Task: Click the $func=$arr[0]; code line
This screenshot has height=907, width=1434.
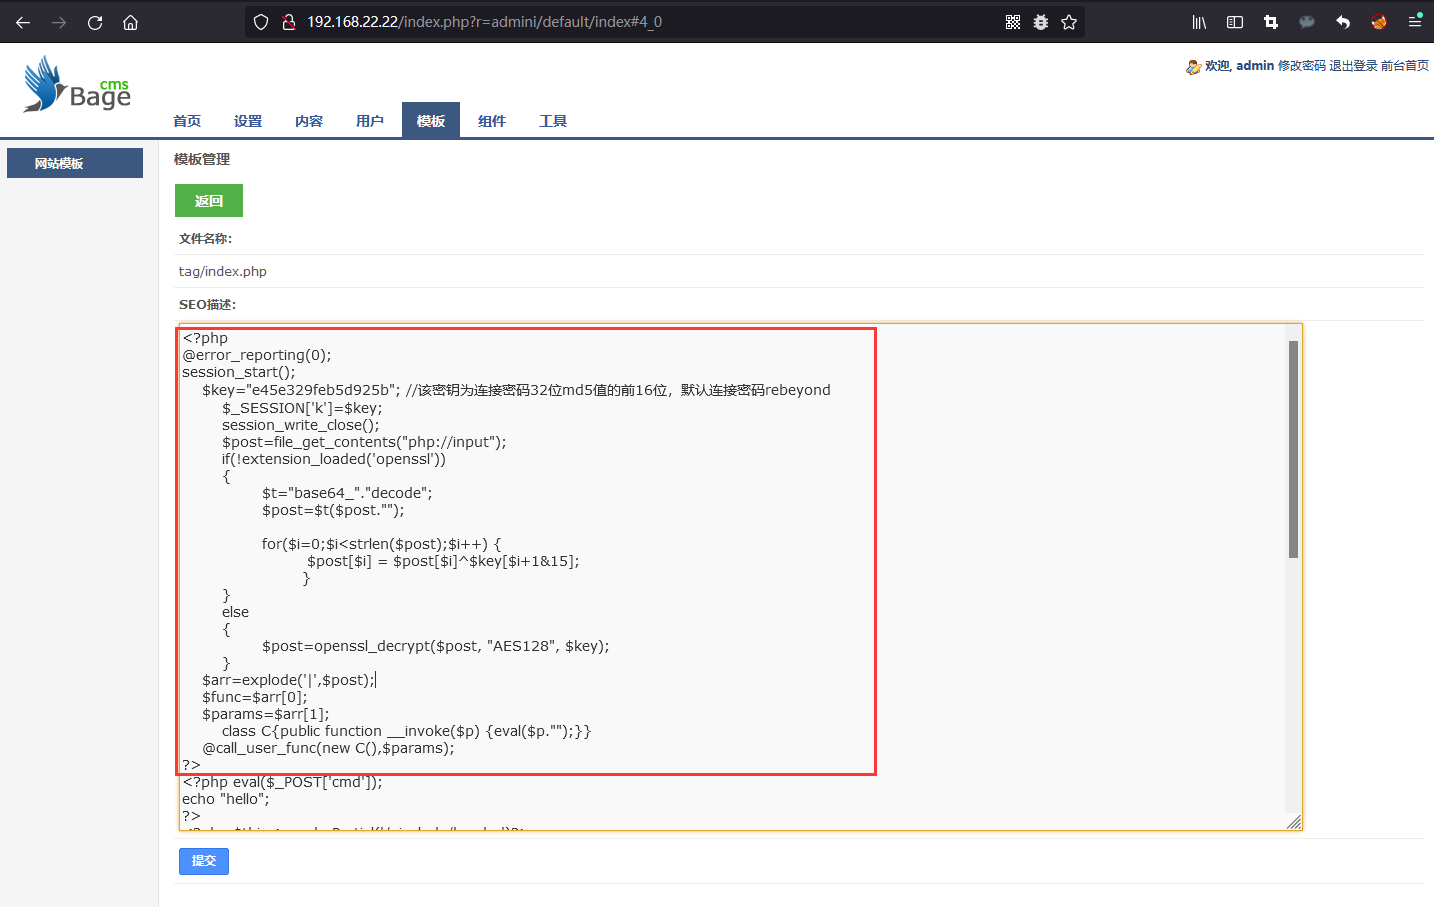Action: coord(255,697)
